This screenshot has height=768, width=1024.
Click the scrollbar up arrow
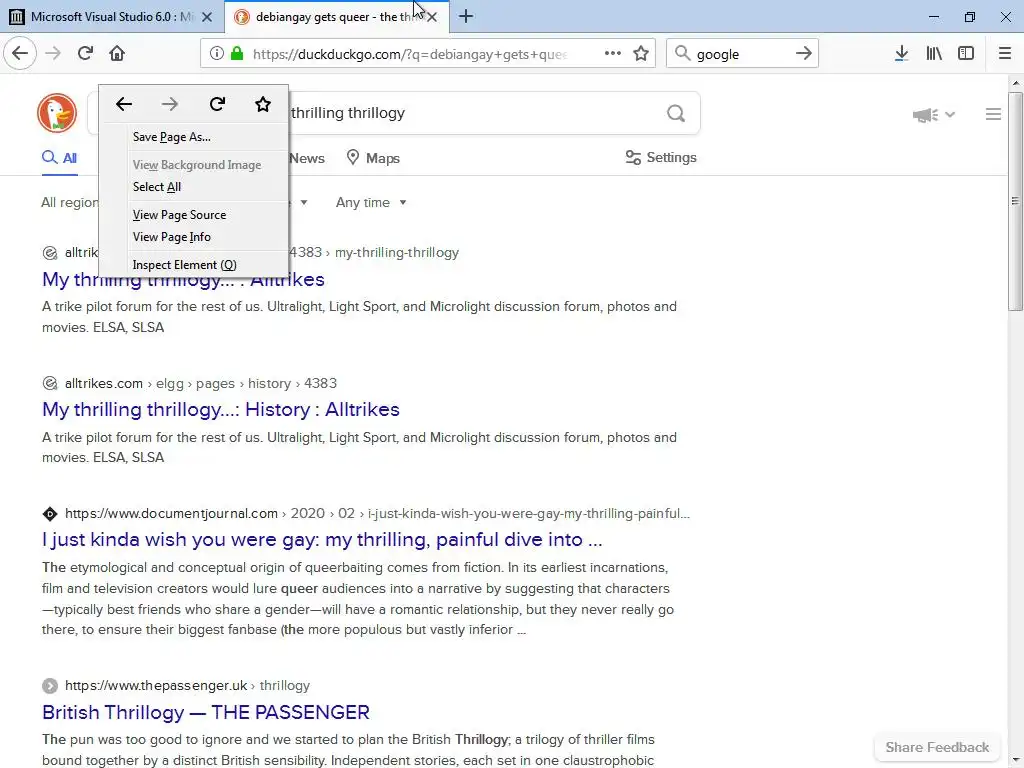click(1016, 83)
